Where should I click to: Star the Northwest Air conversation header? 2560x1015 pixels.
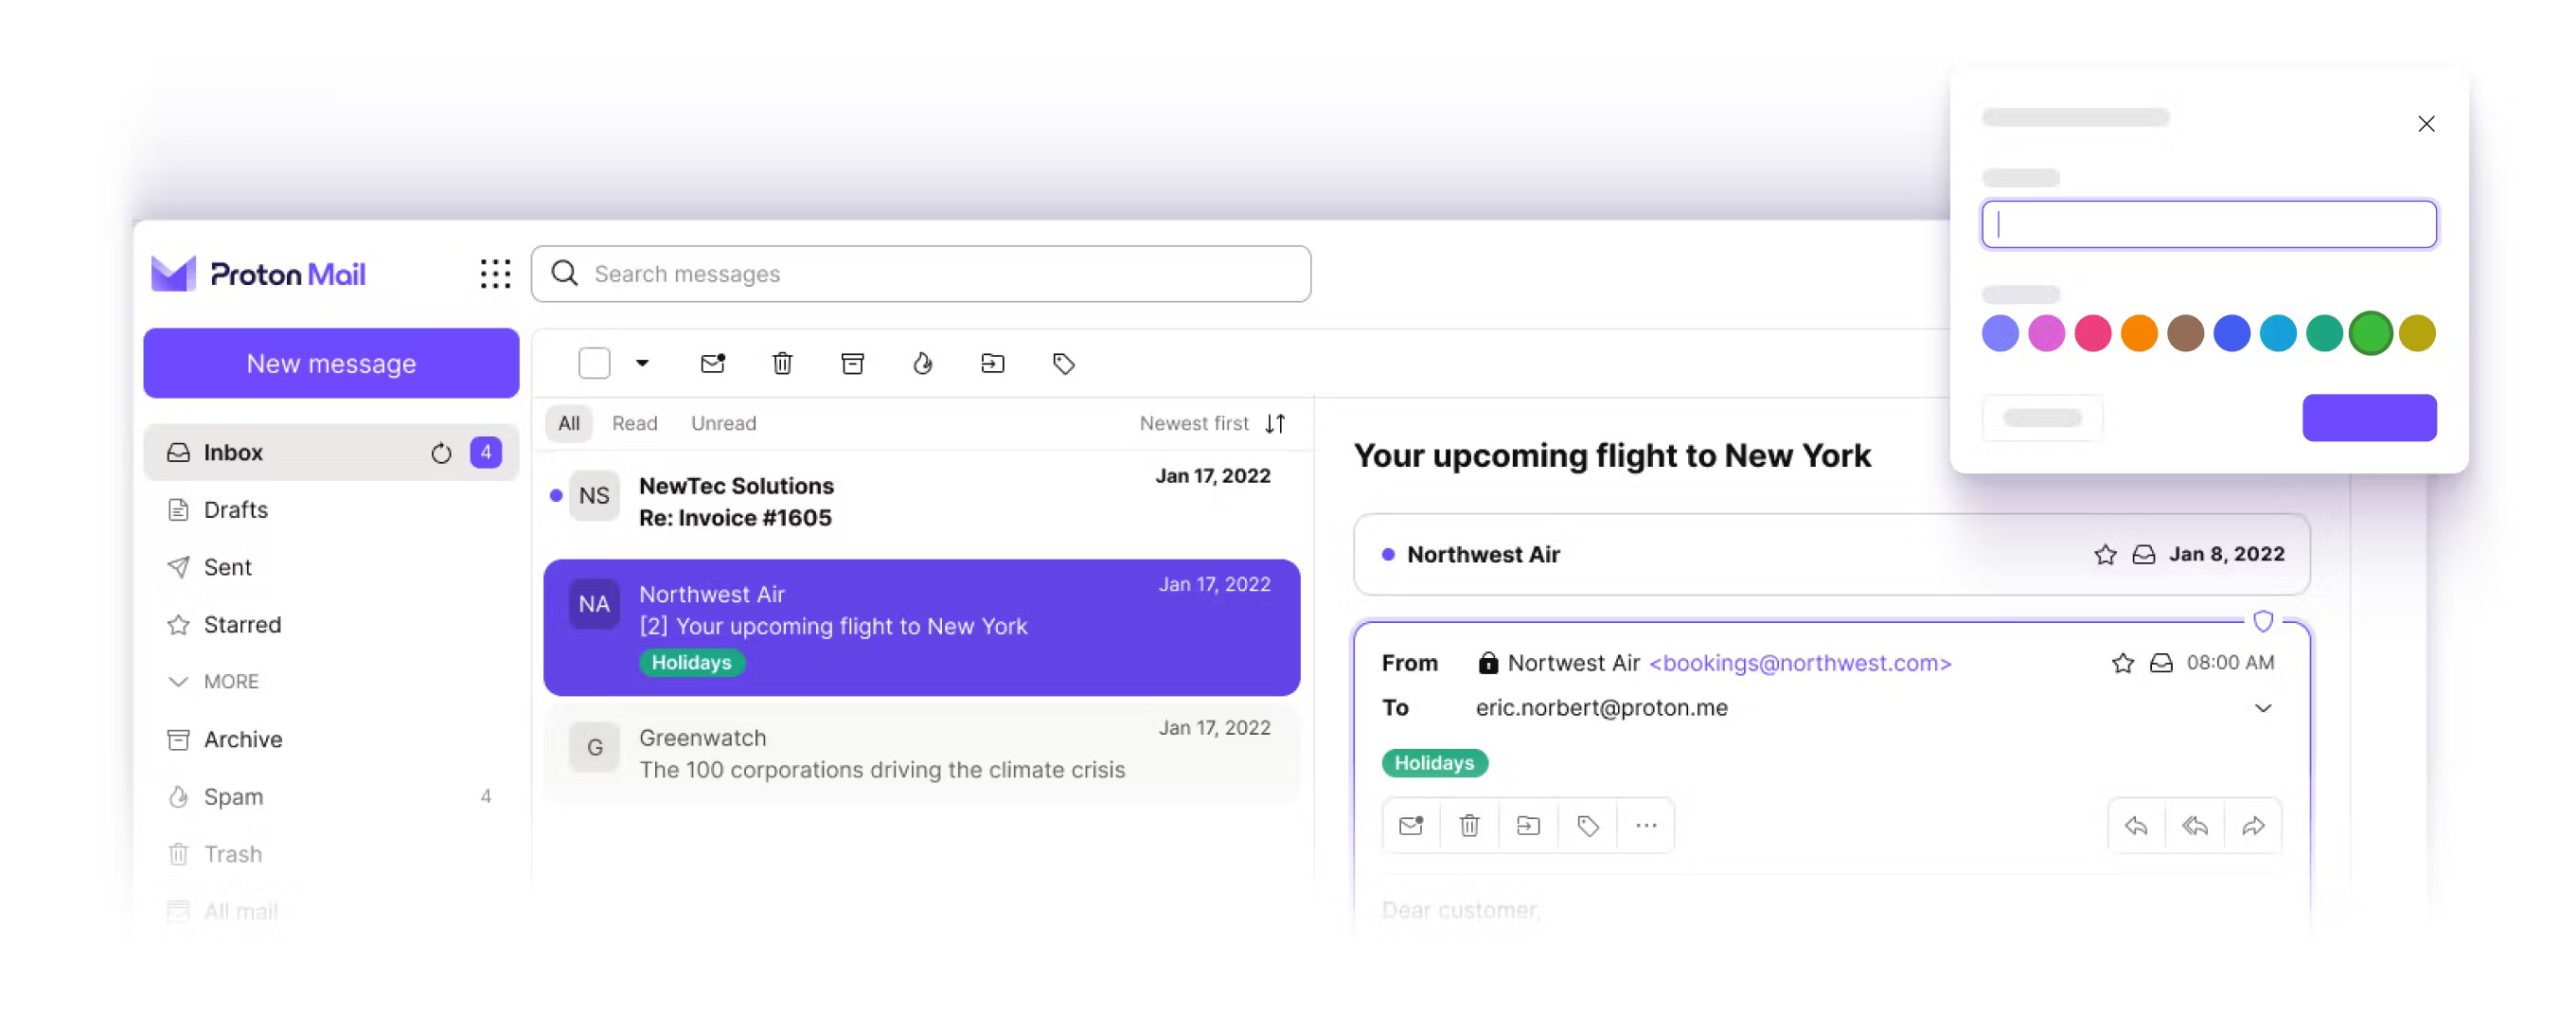click(x=2104, y=554)
